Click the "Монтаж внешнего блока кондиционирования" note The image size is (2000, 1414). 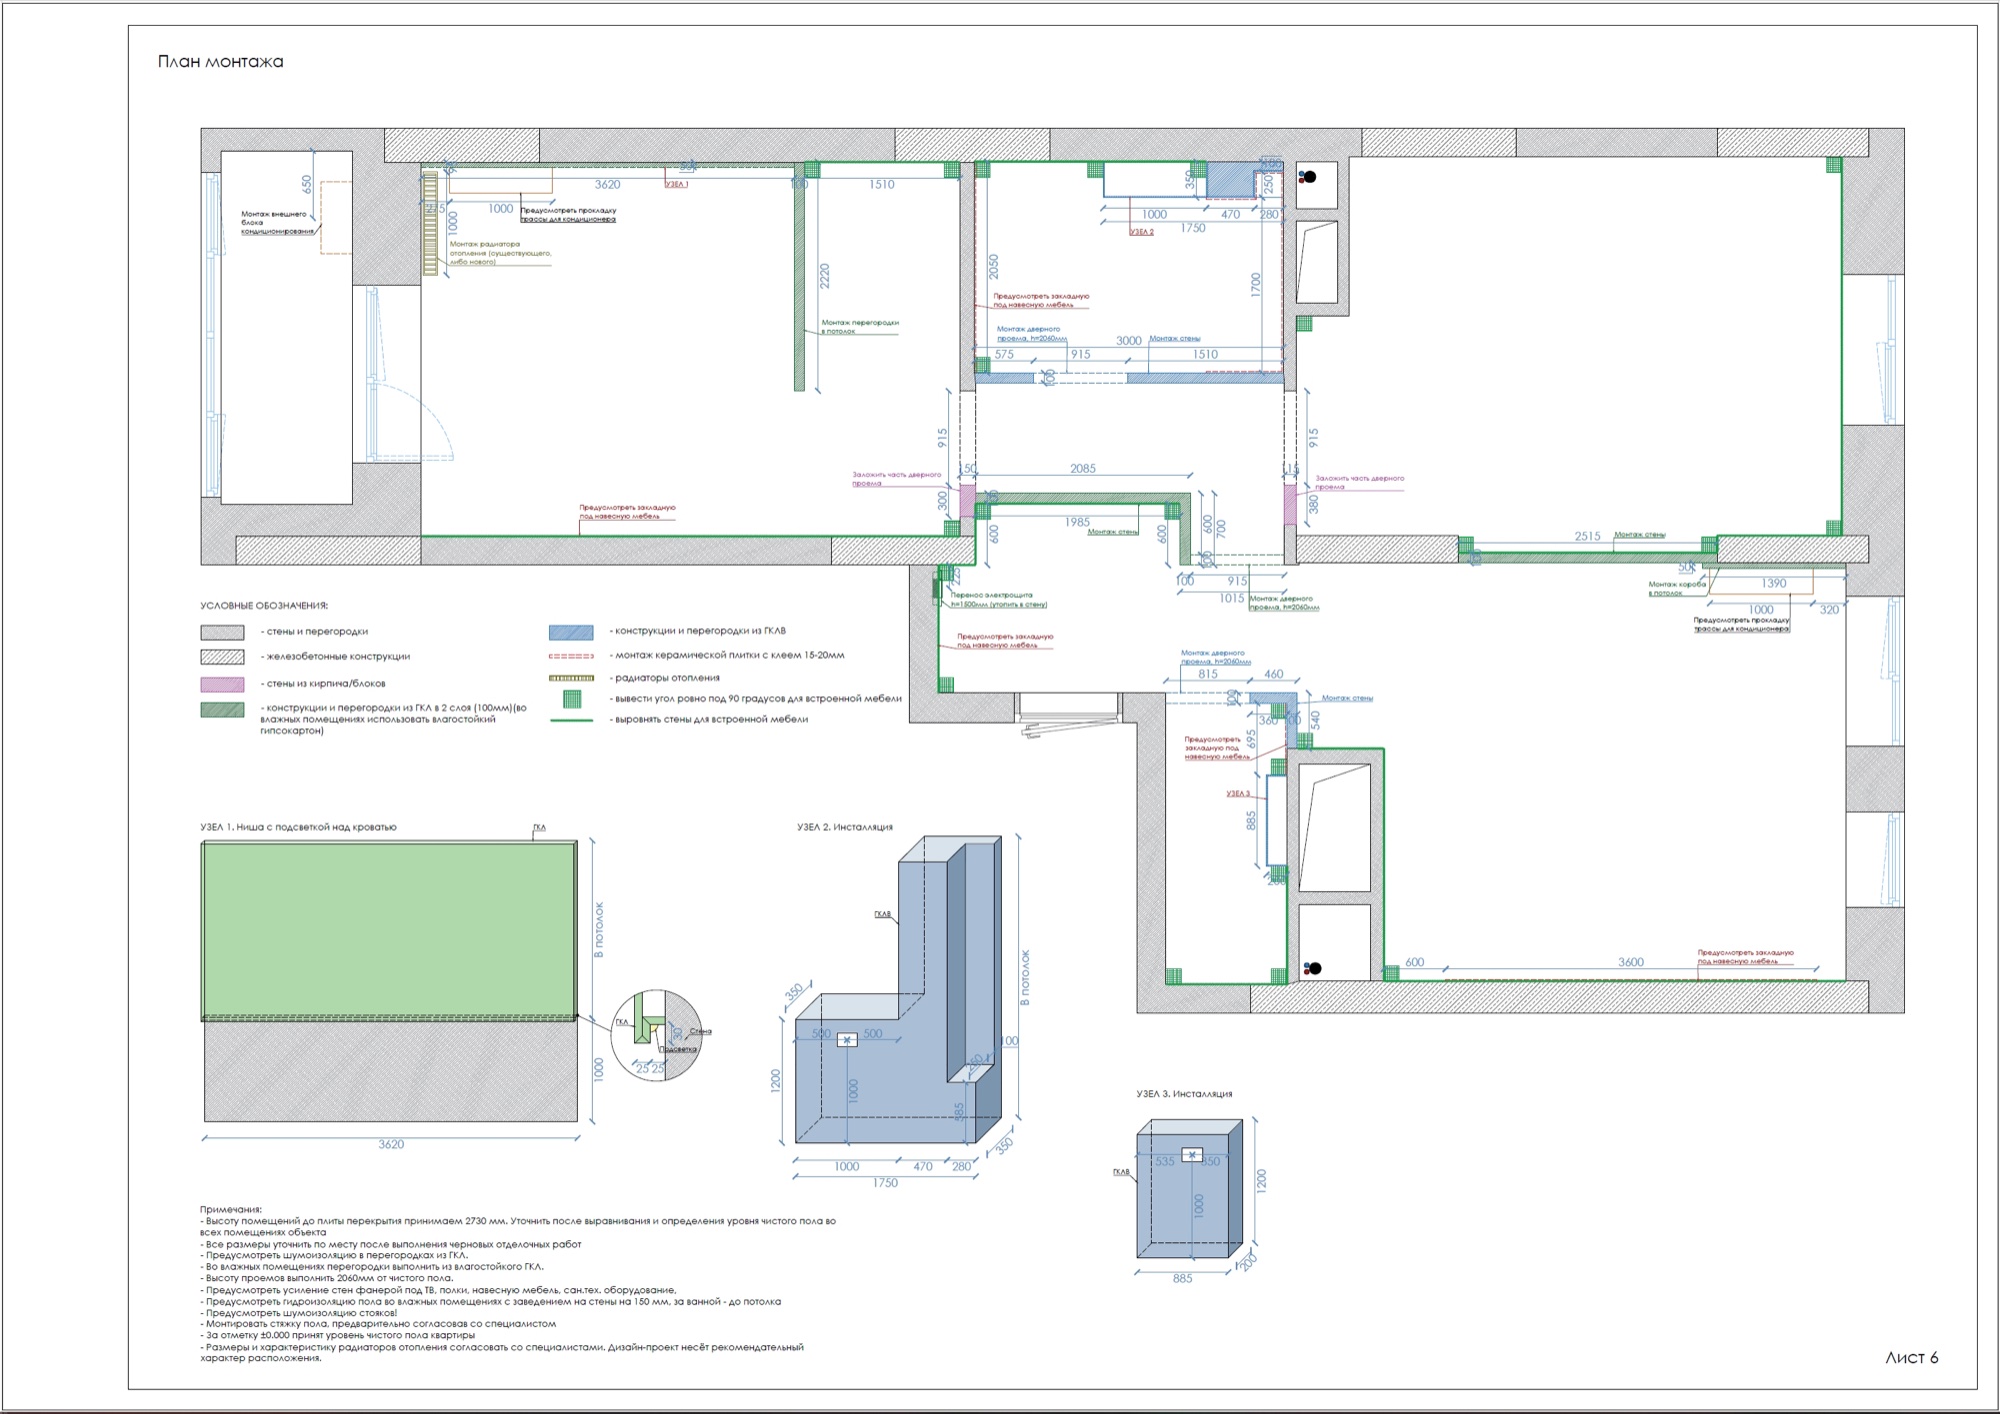tap(277, 222)
